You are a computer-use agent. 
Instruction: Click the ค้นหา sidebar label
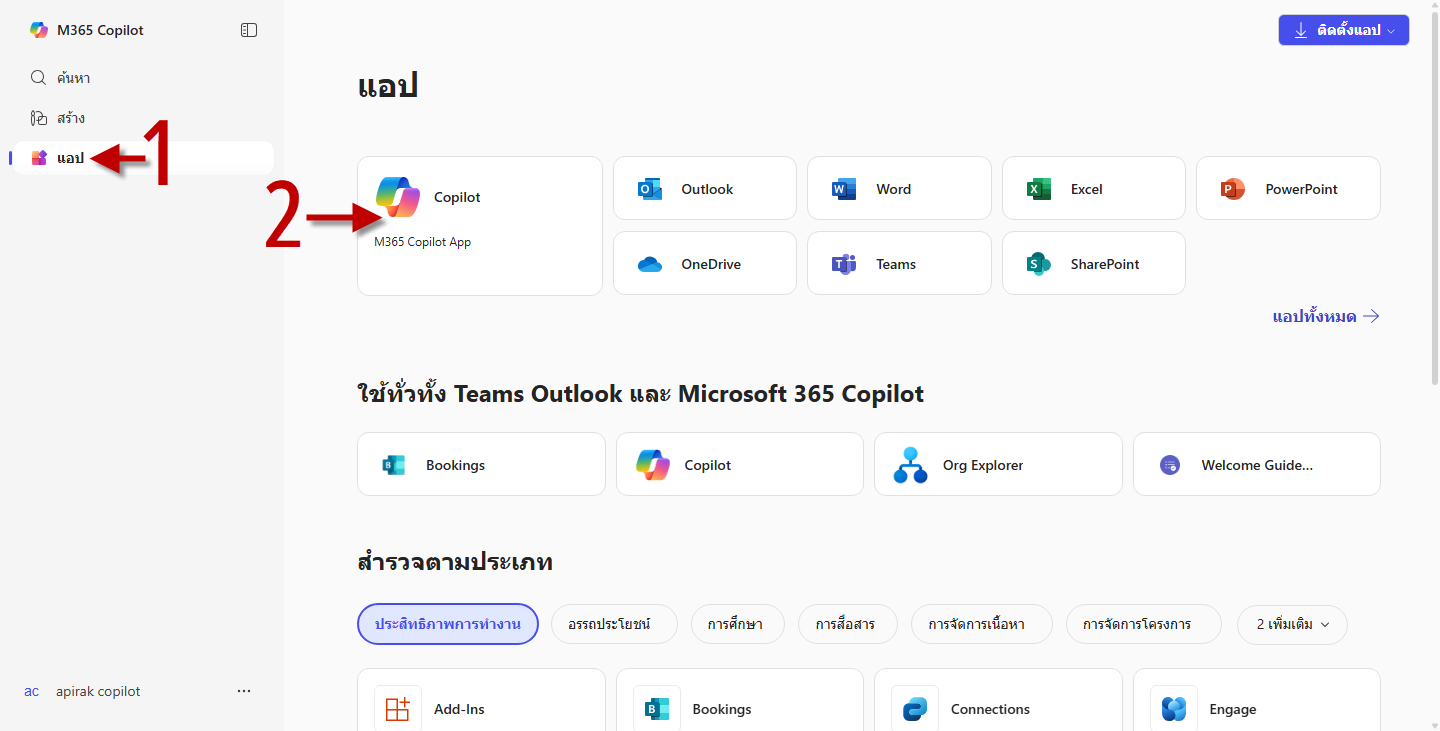[74, 78]
